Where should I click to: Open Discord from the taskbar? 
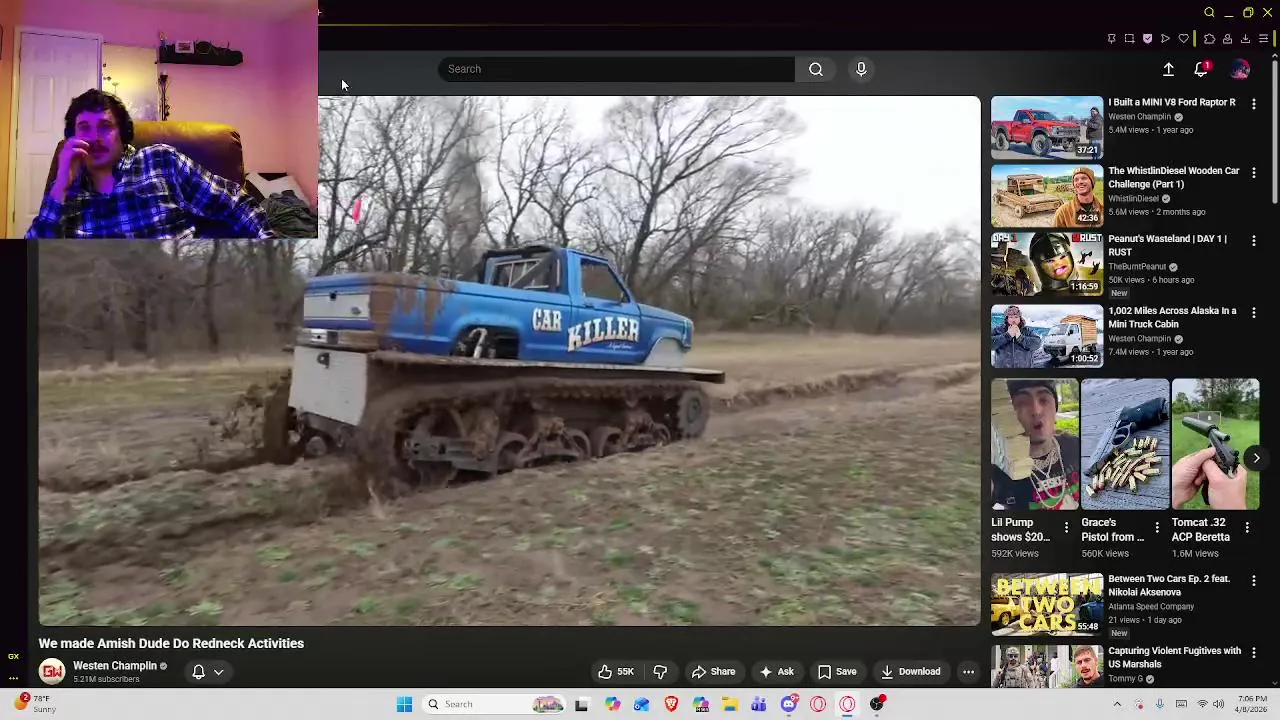pyautogui.click(x=789, y=704)
